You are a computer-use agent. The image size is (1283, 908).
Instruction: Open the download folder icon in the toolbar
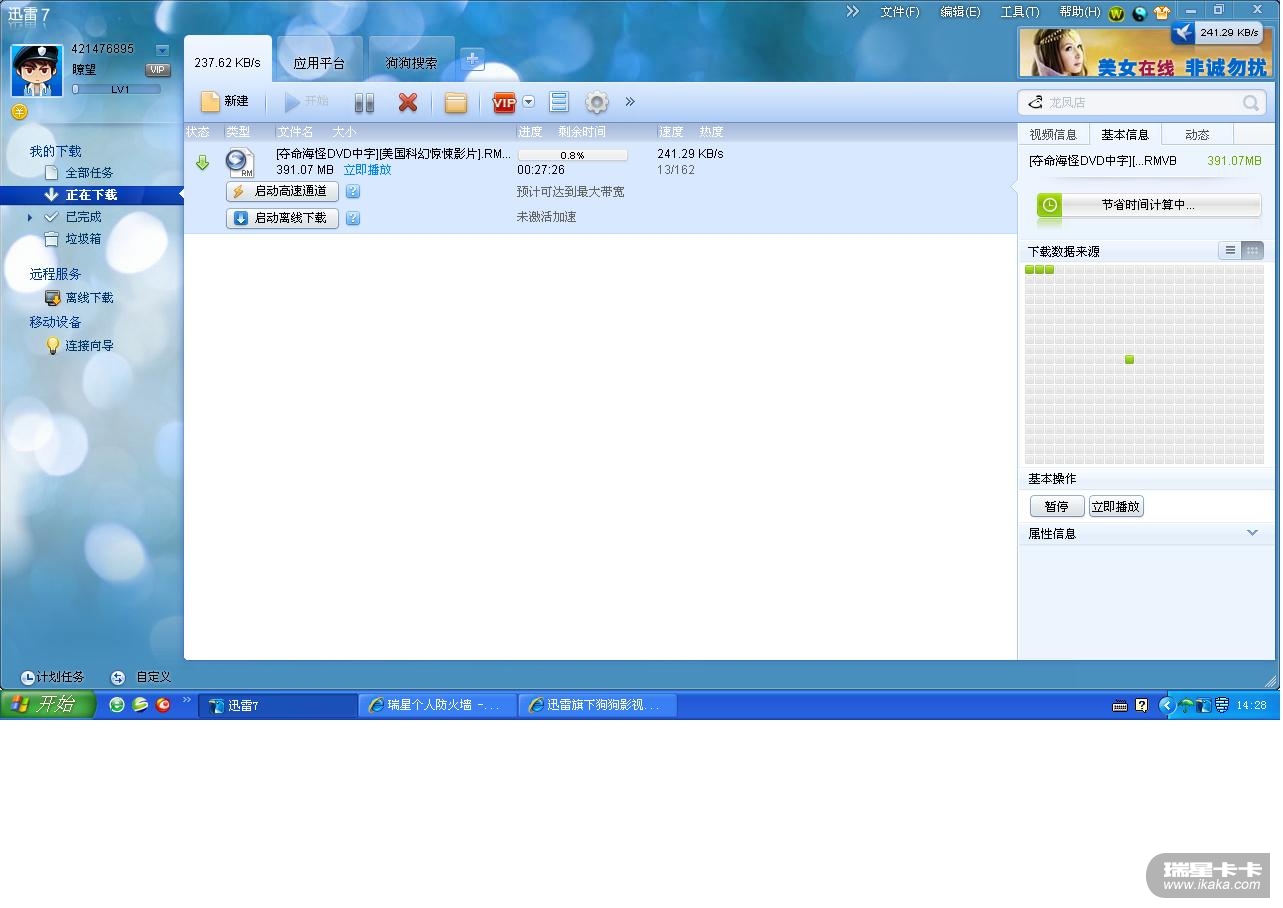coord(456,102)
